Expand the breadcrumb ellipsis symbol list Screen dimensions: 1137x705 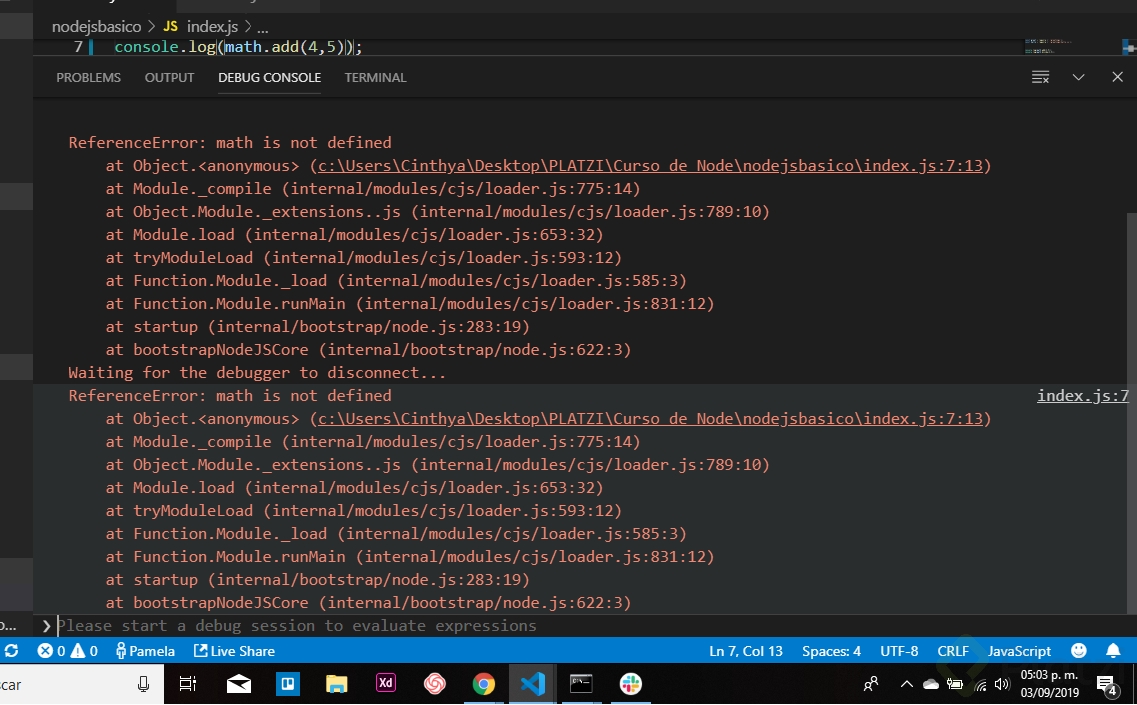[x=262, y=28]
